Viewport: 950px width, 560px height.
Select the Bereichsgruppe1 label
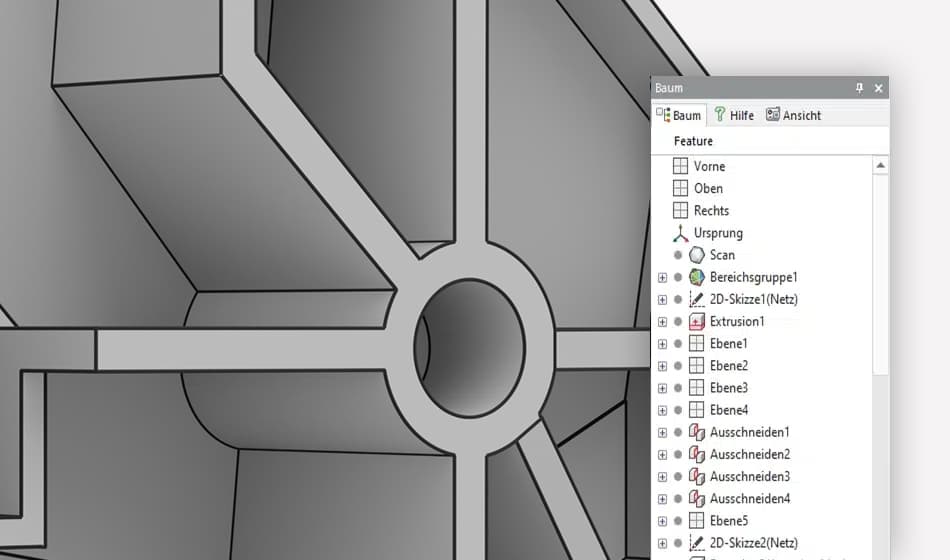click(x=754, y=277)
